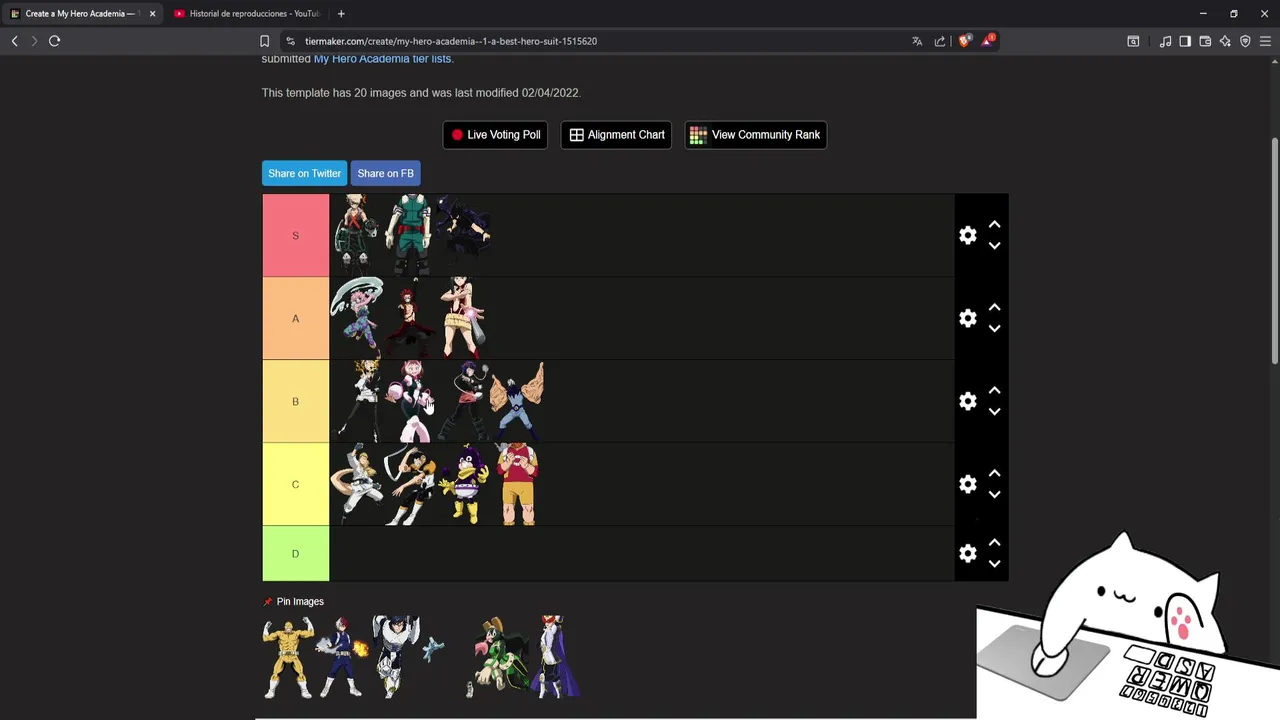
Task: Switch to Historial de reproducciones YouTube tab
Action: 246,14
